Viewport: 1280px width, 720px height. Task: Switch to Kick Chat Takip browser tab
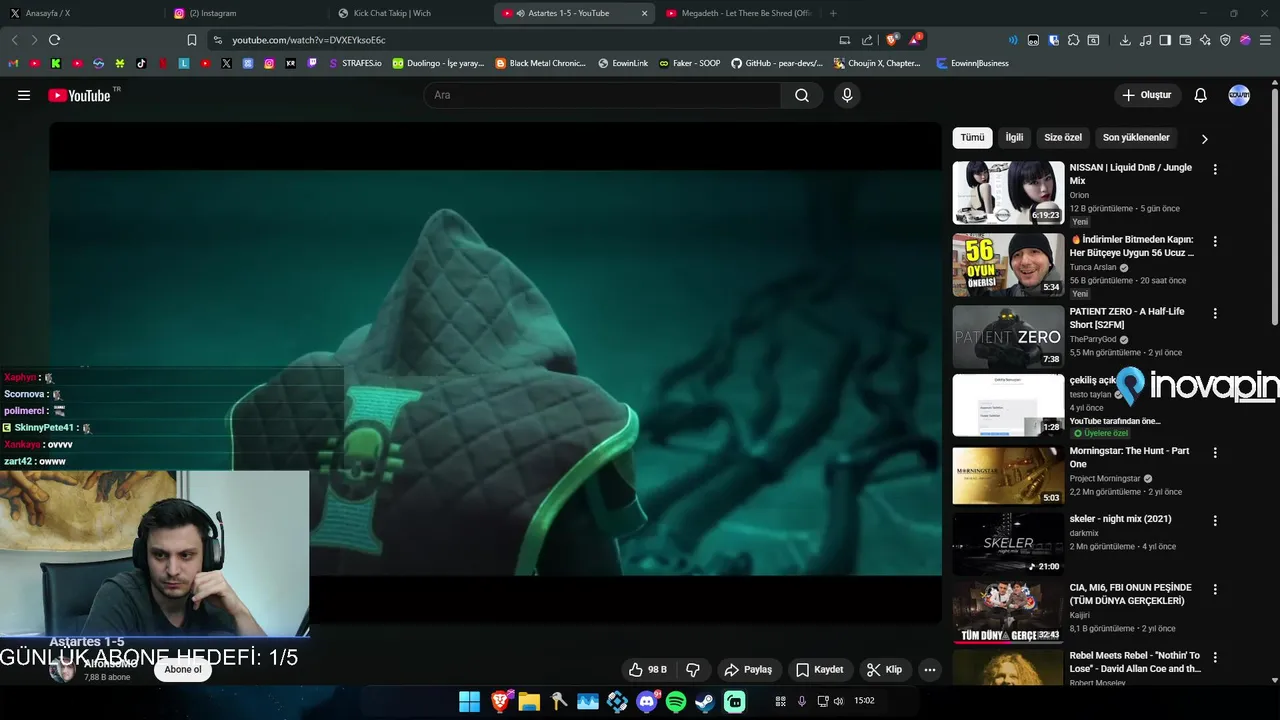(x=410, y=13)
